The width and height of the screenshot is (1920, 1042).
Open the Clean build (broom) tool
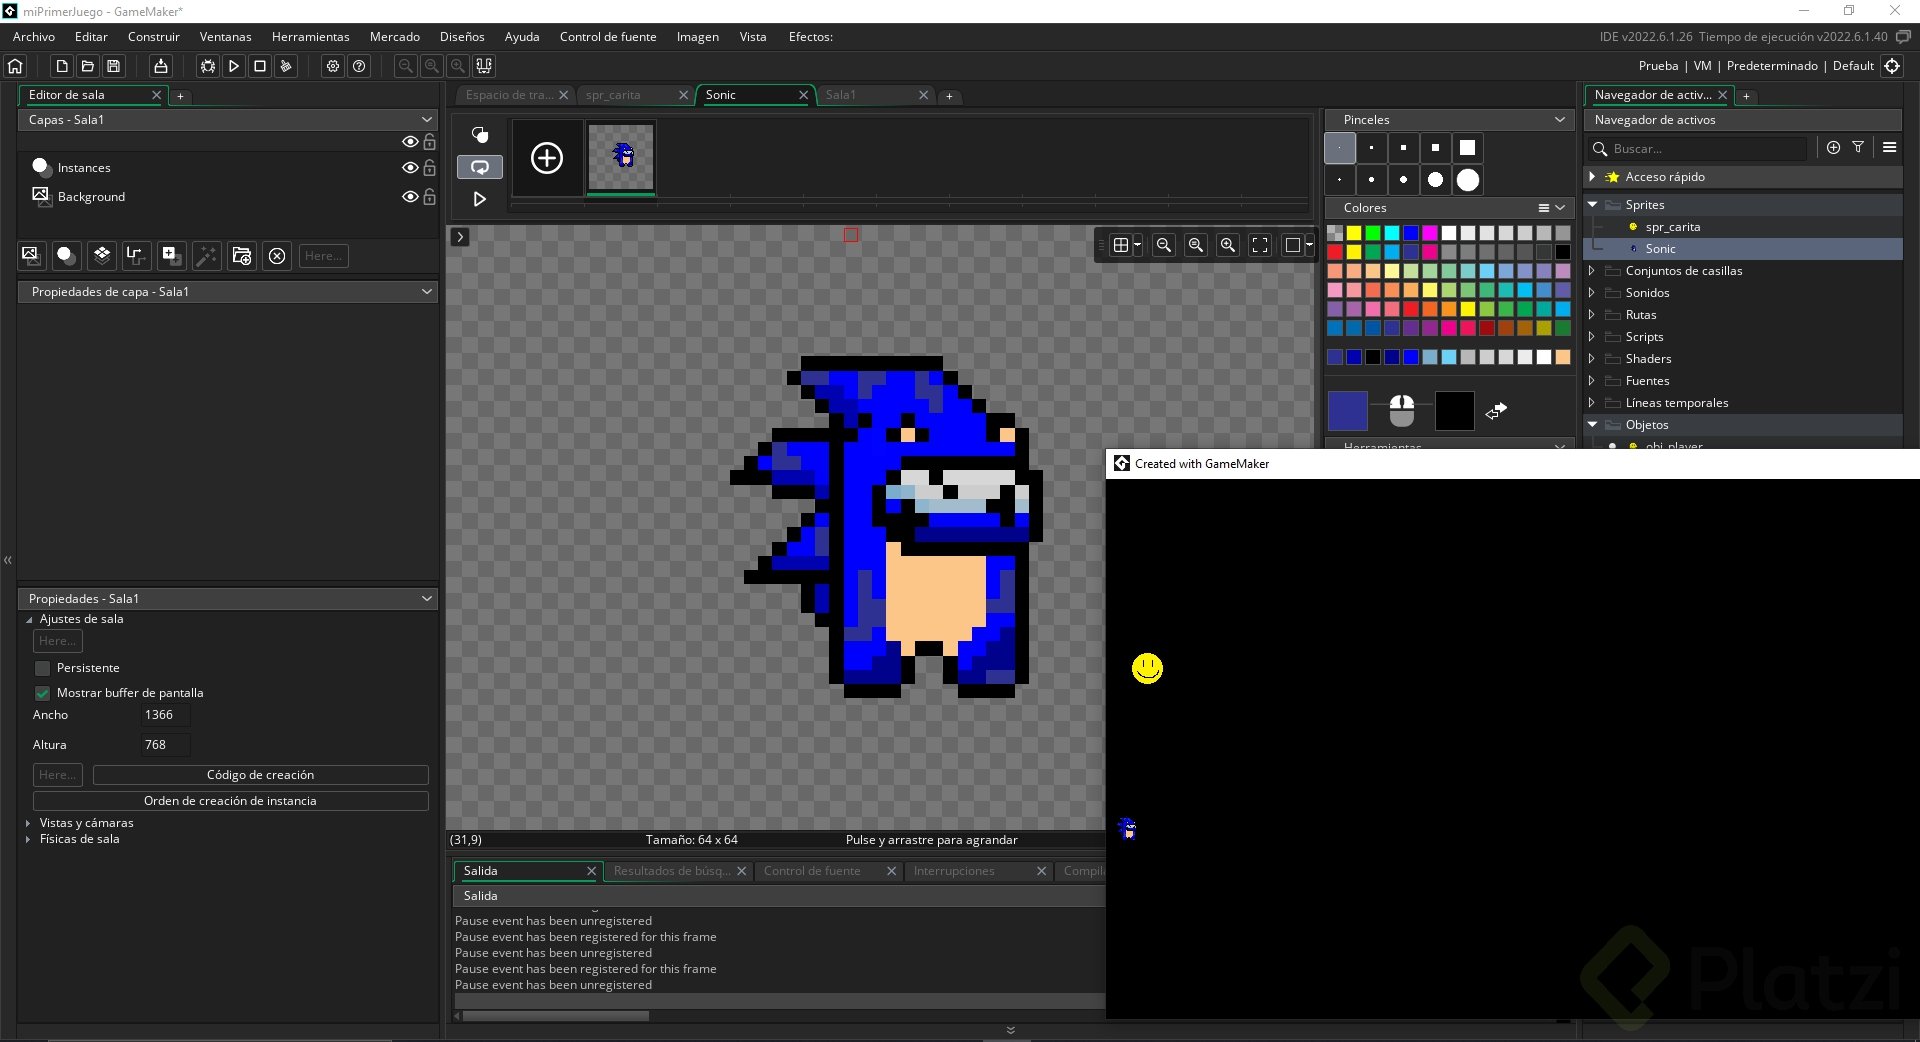(x=286, y=66)
